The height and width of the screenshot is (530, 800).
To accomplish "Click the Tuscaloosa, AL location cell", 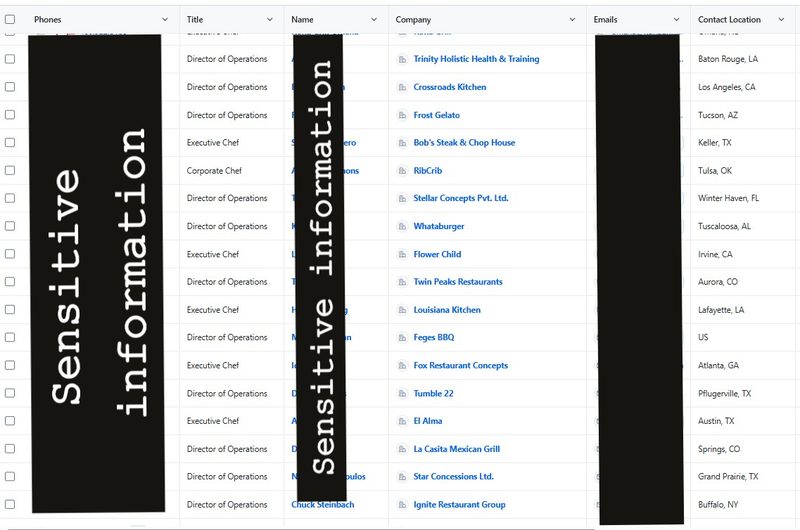I will (x=724, y=226).
